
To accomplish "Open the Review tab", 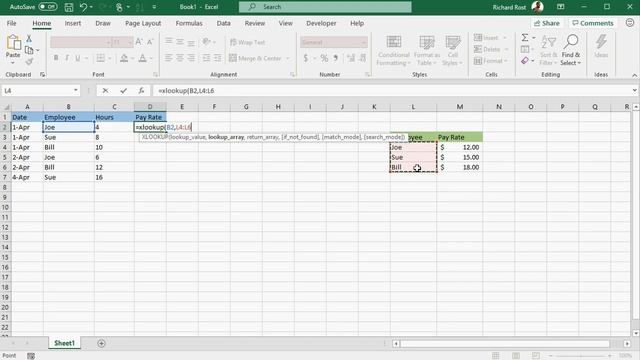I will [x=255, y=23].
